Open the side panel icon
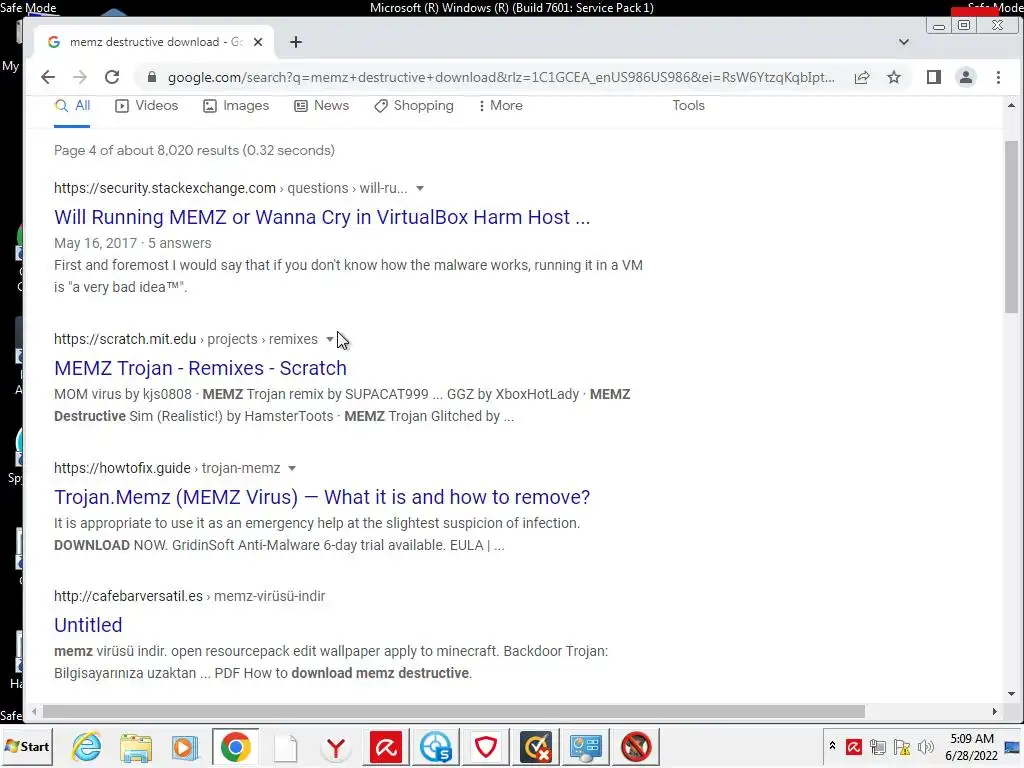This screenshot has width=1024, height=768. 934,77
